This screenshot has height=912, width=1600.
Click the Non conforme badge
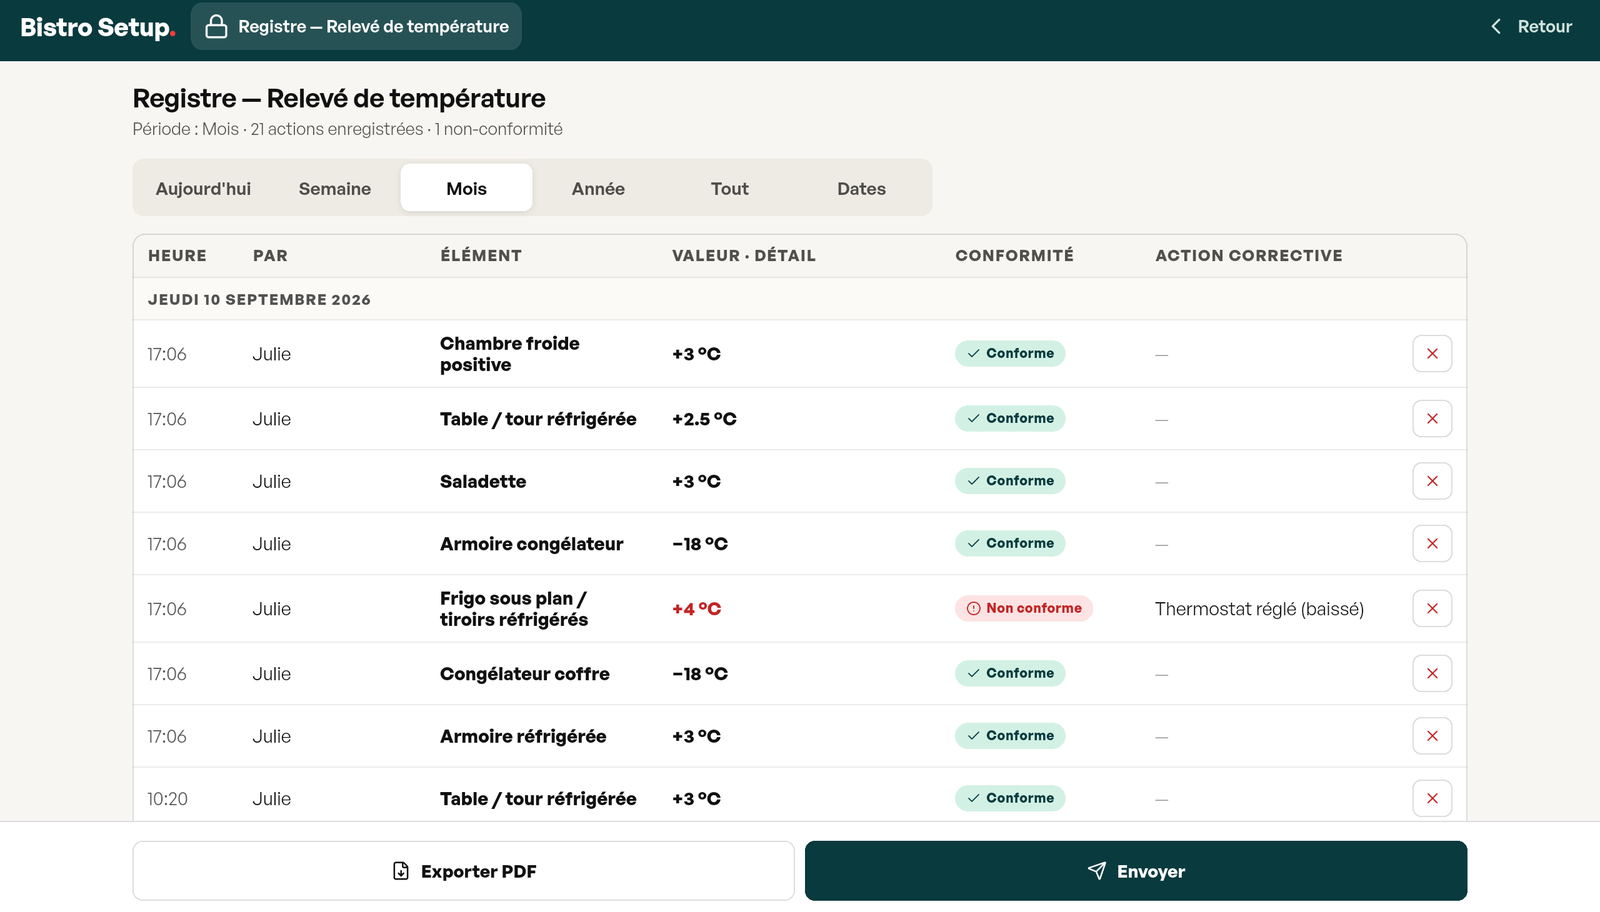point(1024,608)
